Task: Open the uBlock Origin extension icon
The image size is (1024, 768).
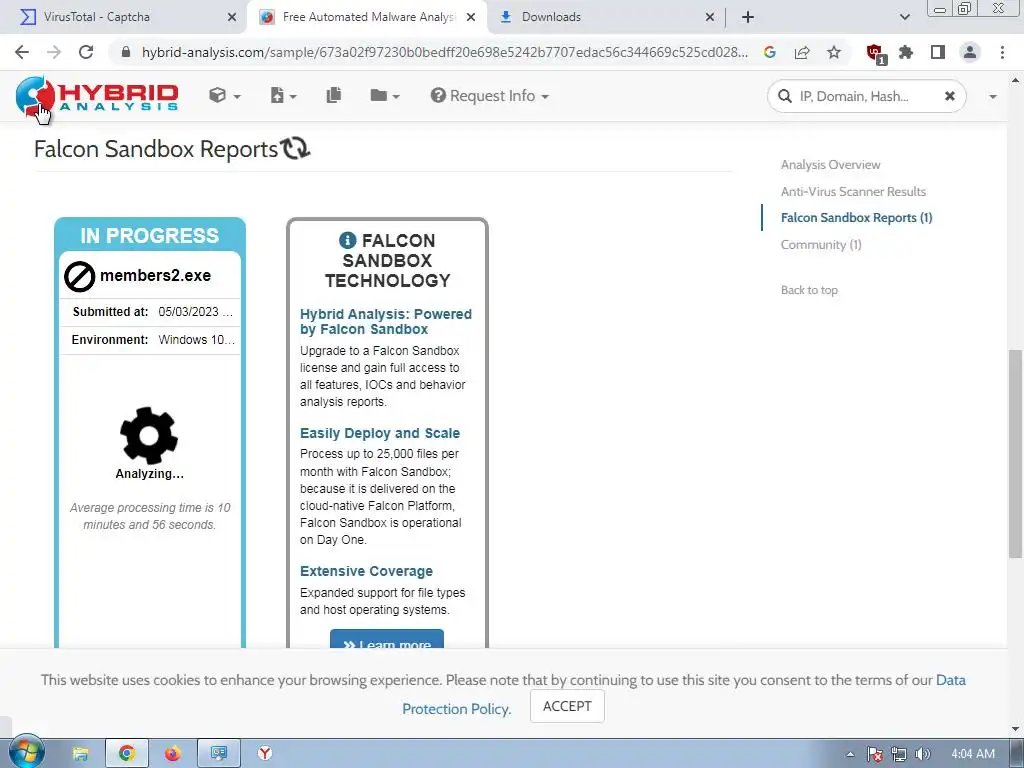Action: [x=875, y=53]
